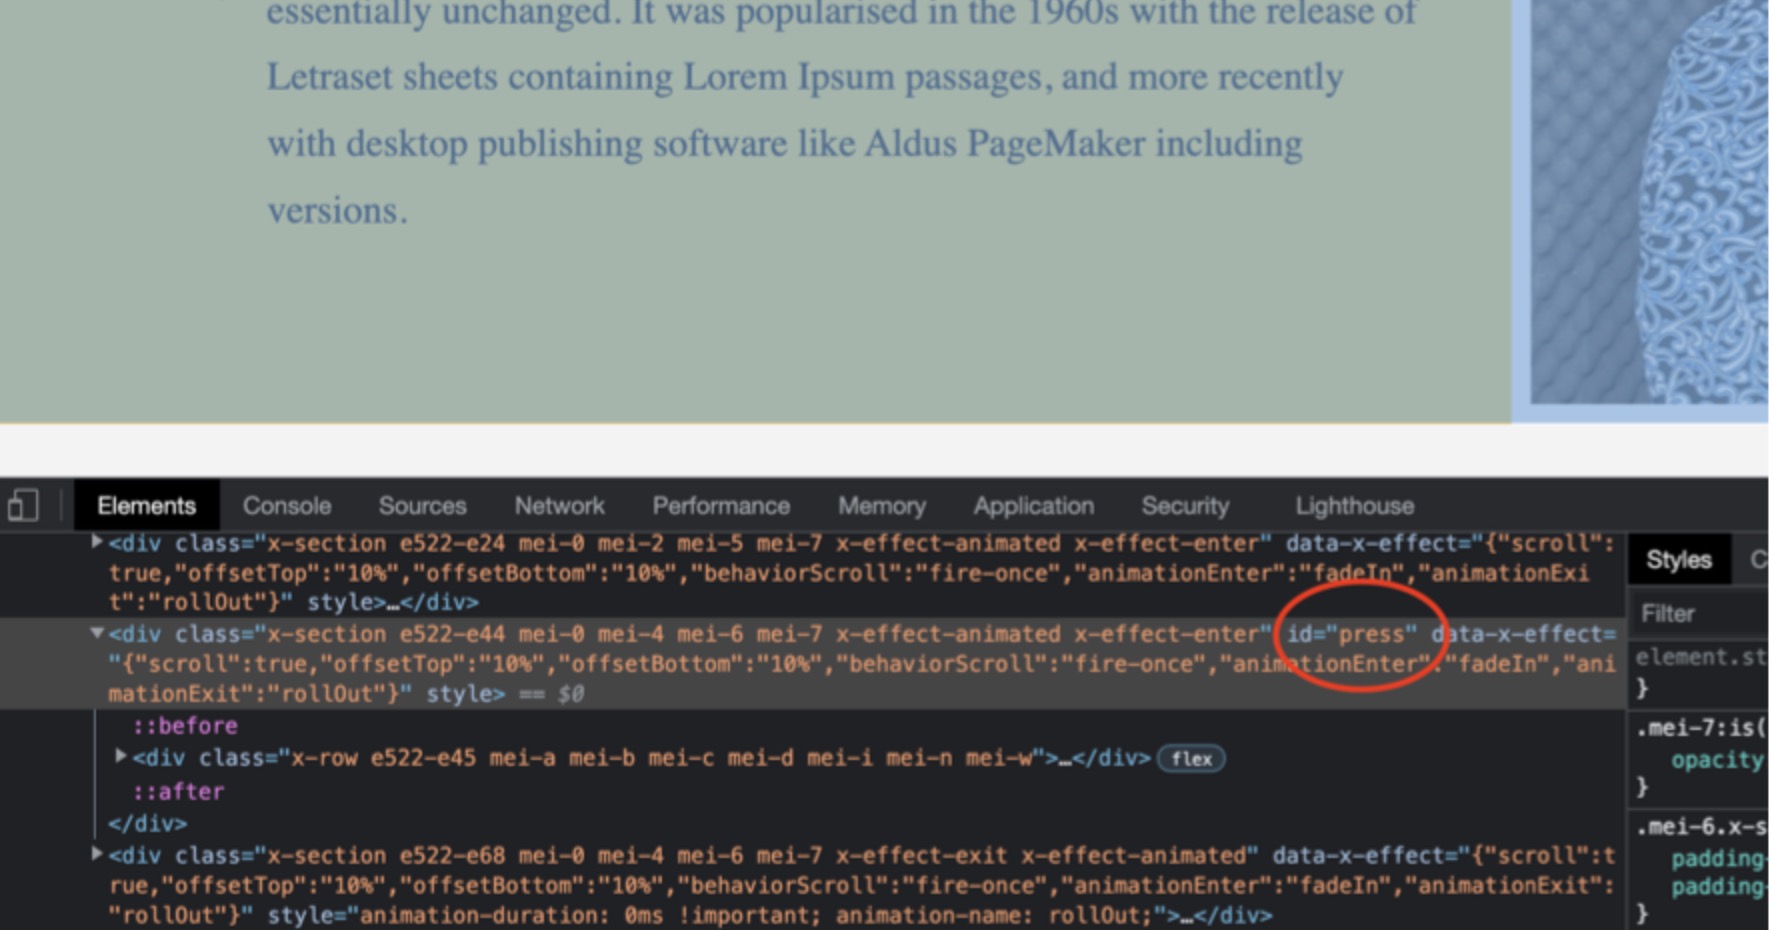Select the ::before pseudo-element node
Viewport: 1772px width, 932px height.
(185, 726)
